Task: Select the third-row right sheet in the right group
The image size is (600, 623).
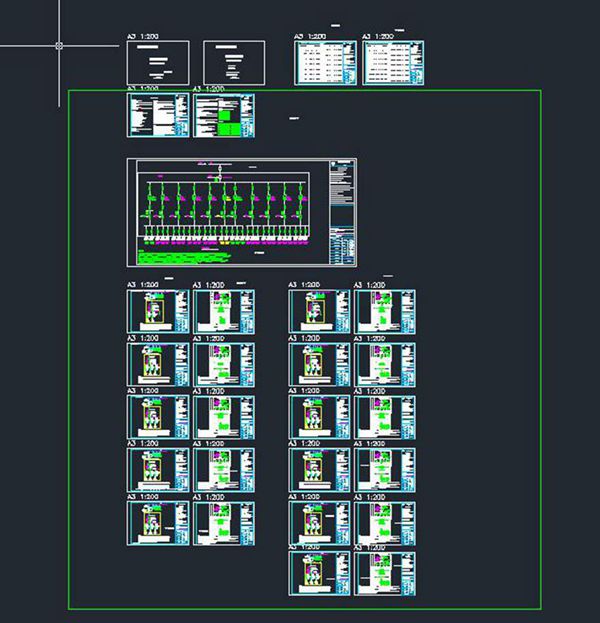Action: [385, 417]
